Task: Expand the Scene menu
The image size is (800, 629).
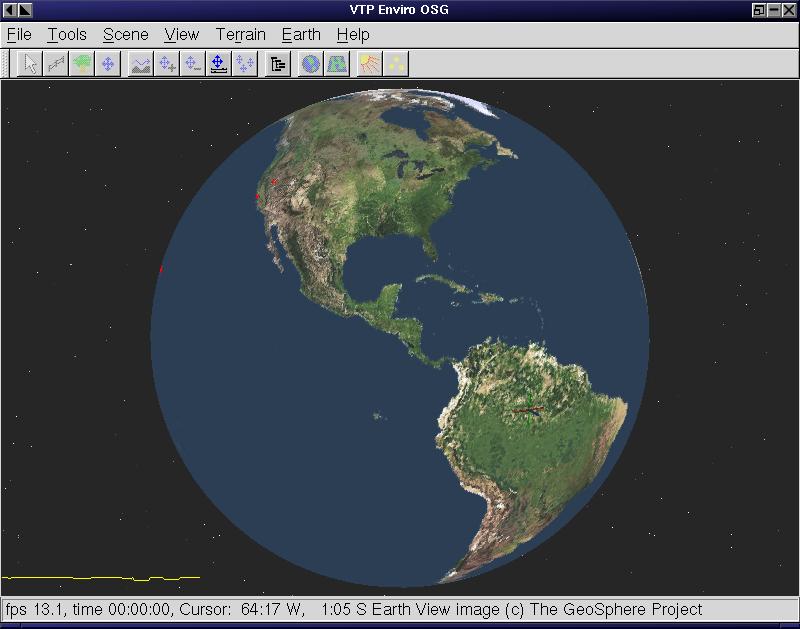Action: coord(125,34)
